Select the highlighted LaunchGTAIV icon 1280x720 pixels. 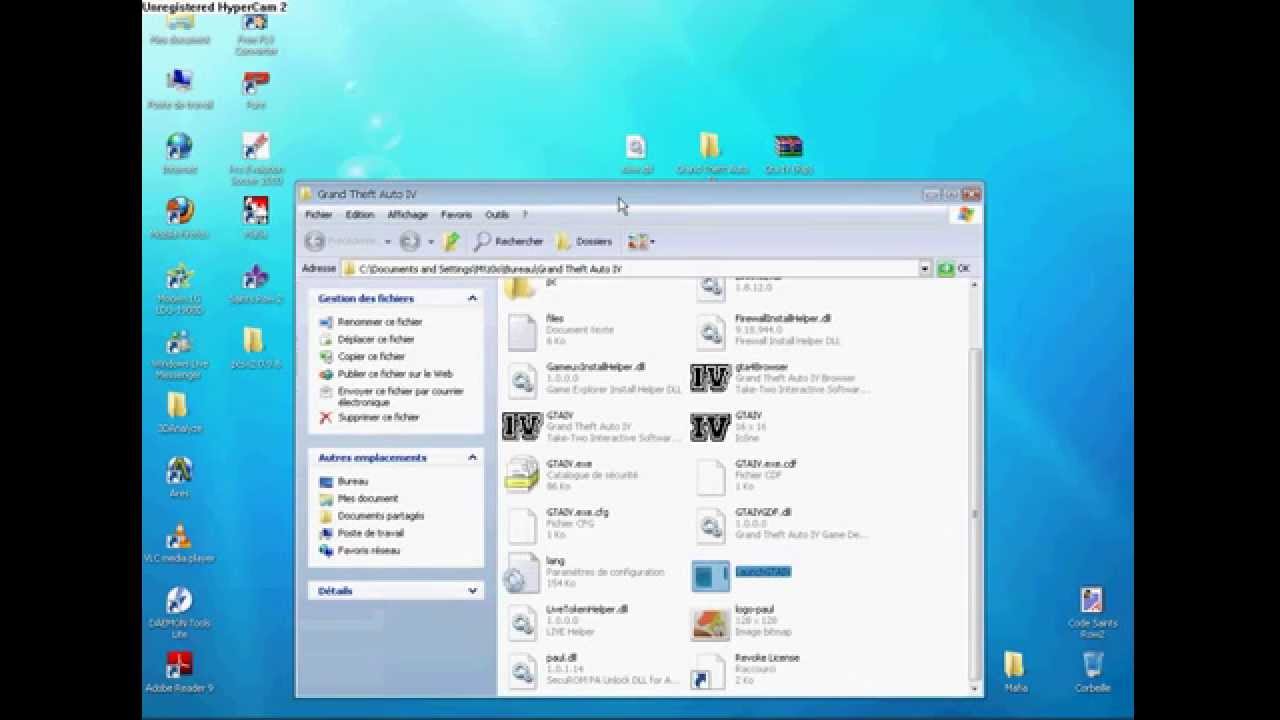tap(710, 575)
